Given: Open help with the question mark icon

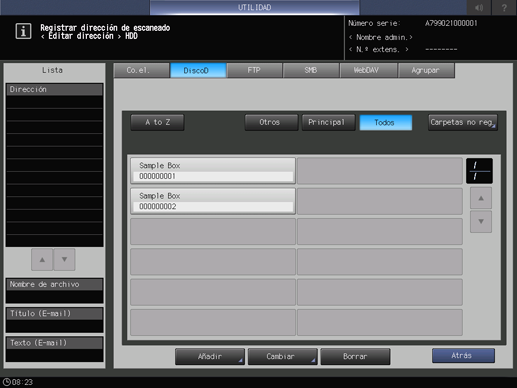Looking at the screenshot, I should pos(504,7).
